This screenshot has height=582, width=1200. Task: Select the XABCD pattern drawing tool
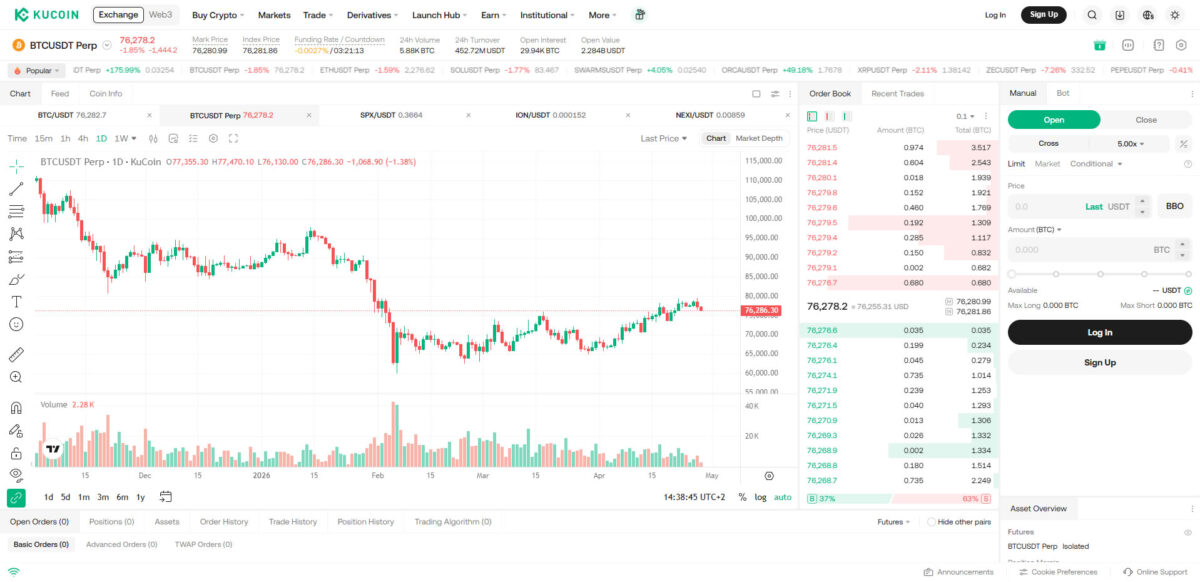(x=16, y=233)
